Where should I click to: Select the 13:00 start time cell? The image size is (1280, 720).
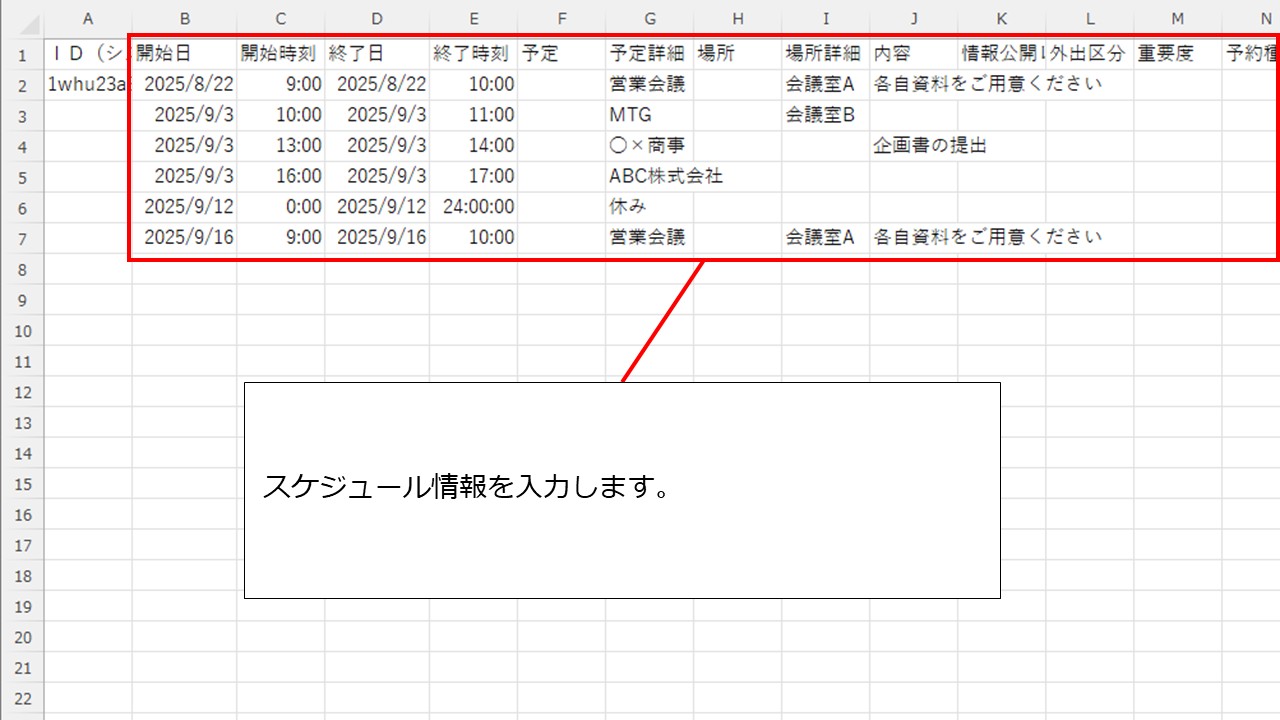pyautogui.click(x=281, y=146)
